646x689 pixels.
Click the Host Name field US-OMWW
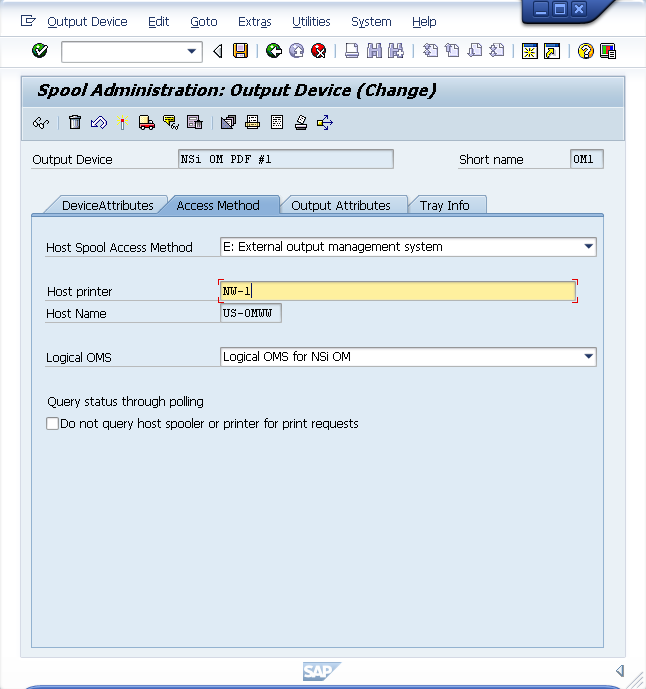click(250, 313)
